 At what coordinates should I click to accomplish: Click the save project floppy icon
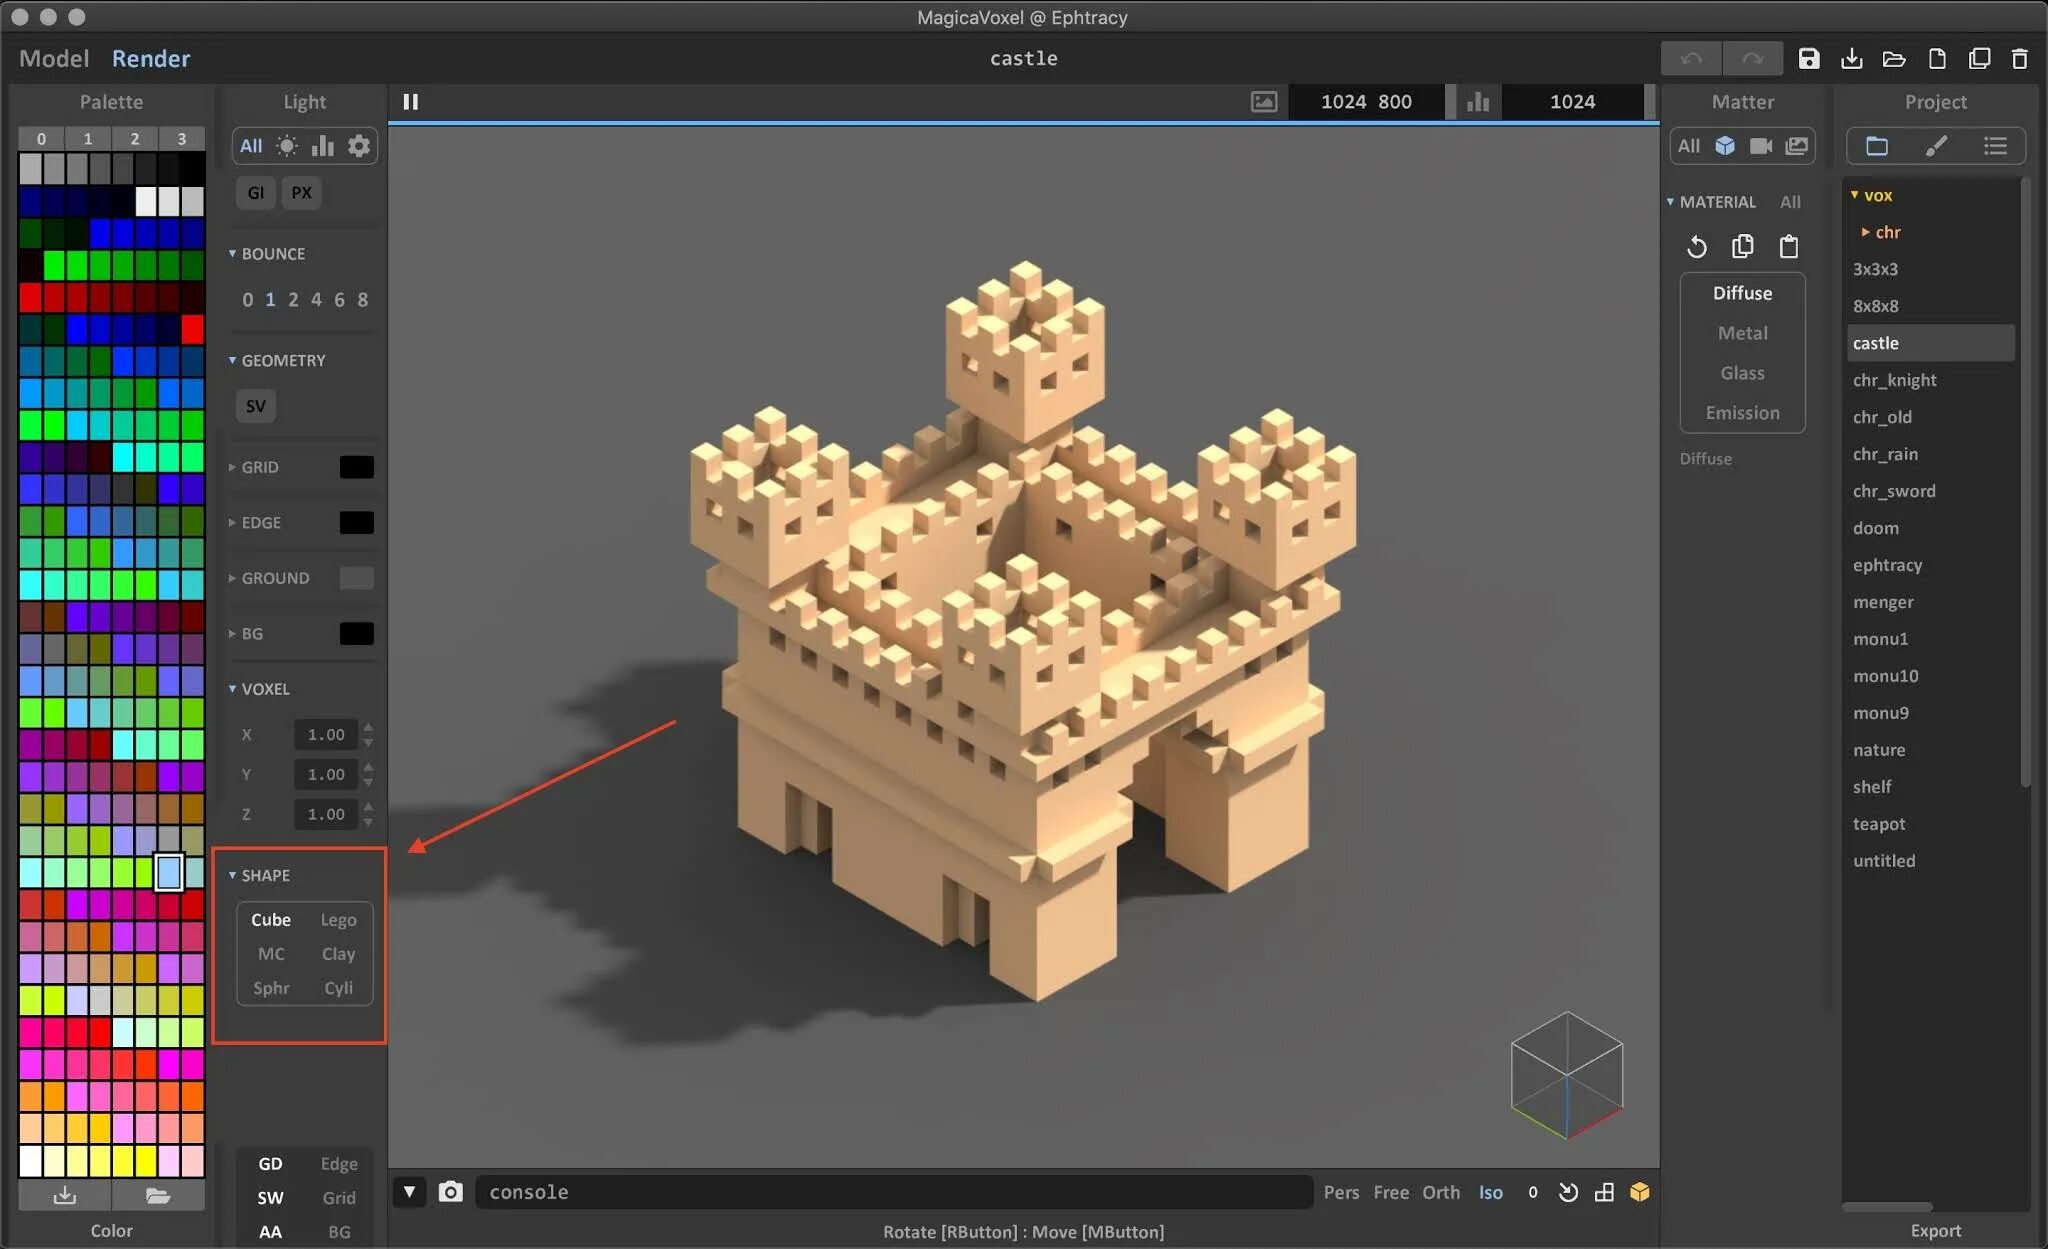click(1808, 59)
